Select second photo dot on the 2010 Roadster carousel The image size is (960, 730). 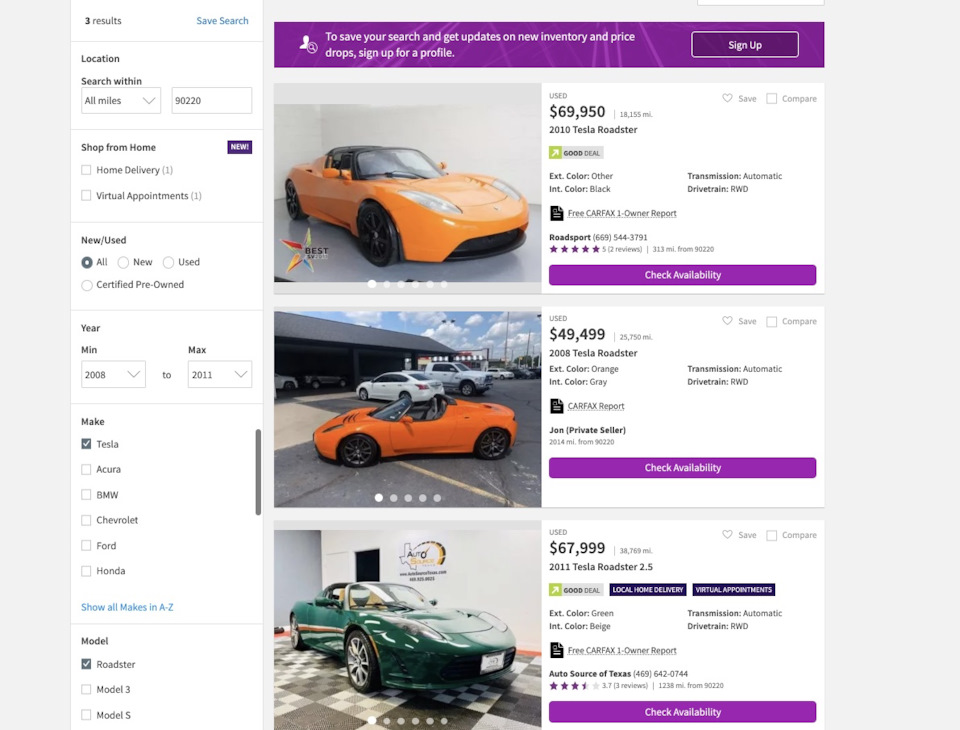(386, 284)
